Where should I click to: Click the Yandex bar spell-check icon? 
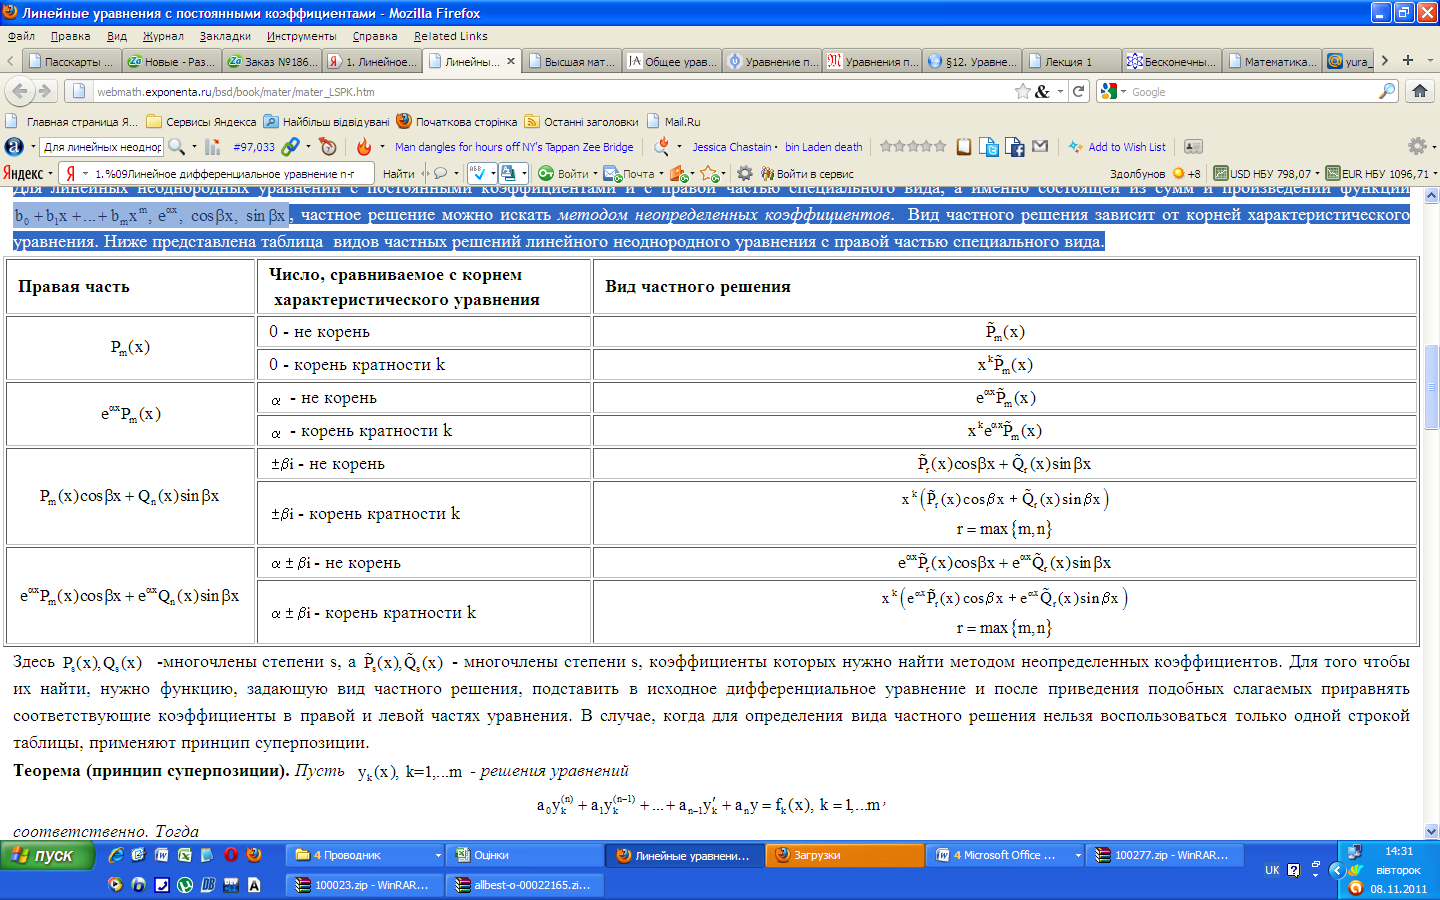tap(478, 173)
